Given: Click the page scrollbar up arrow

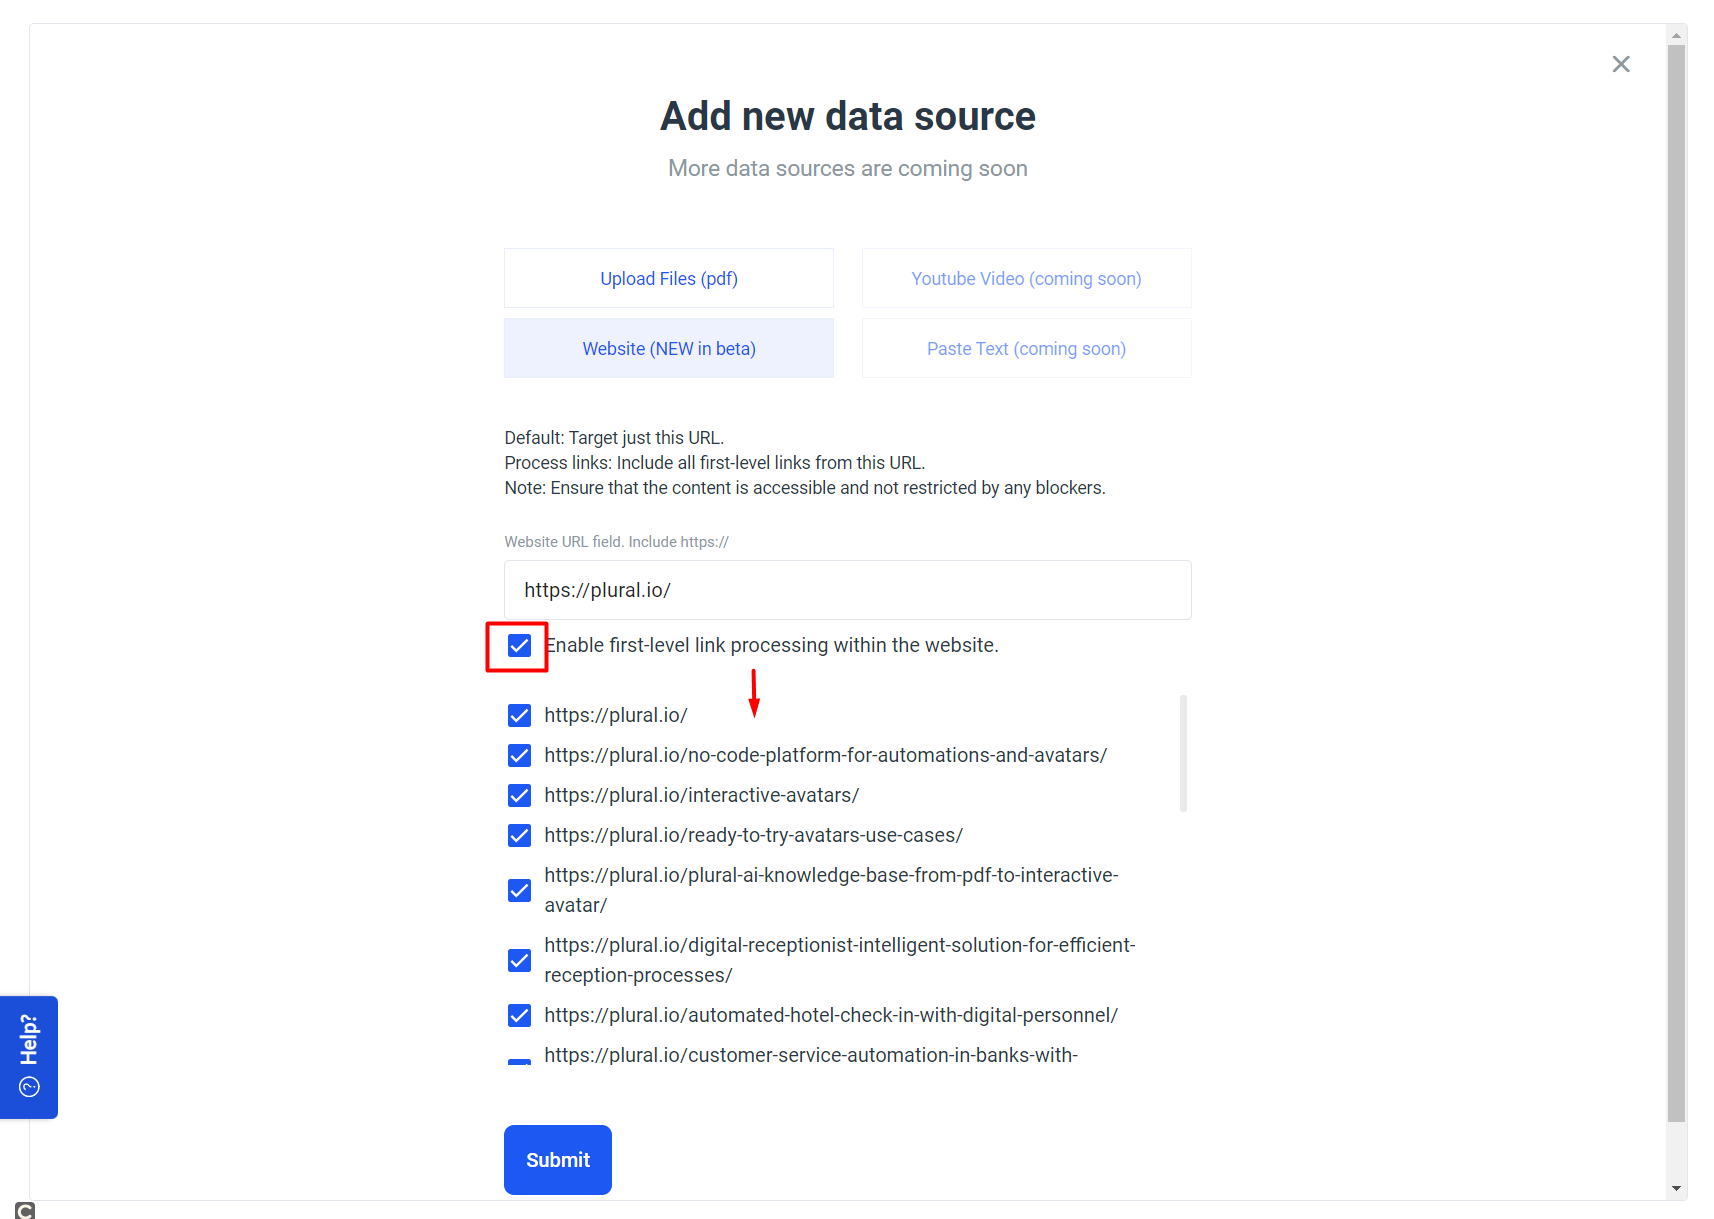Looking at the screenshot, I should (x=1676, y=35).
